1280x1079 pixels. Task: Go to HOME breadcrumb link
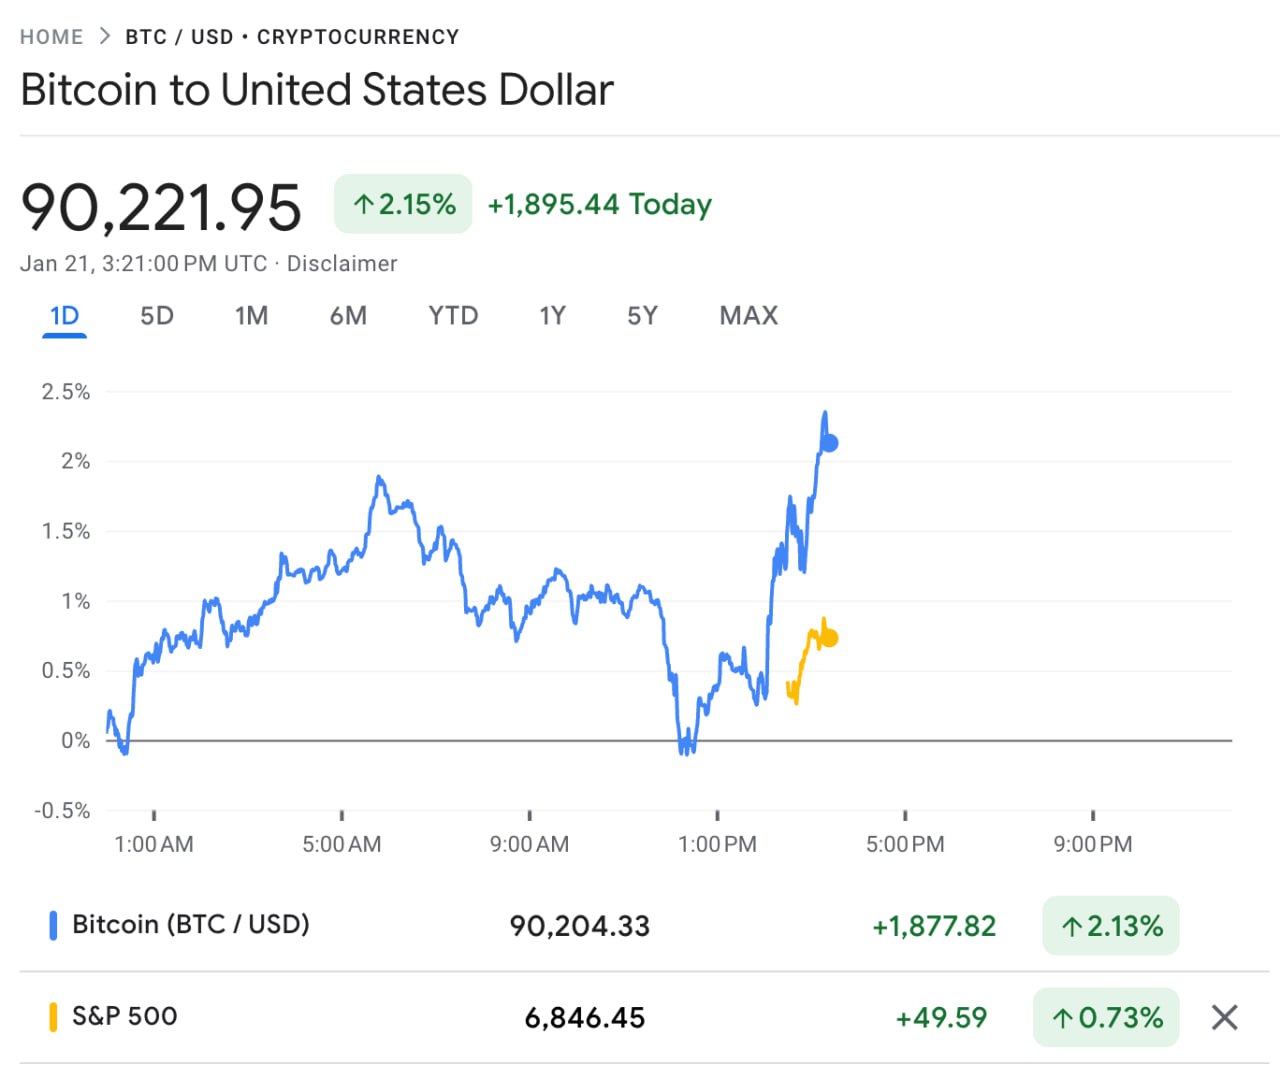[x=51, y=37]
